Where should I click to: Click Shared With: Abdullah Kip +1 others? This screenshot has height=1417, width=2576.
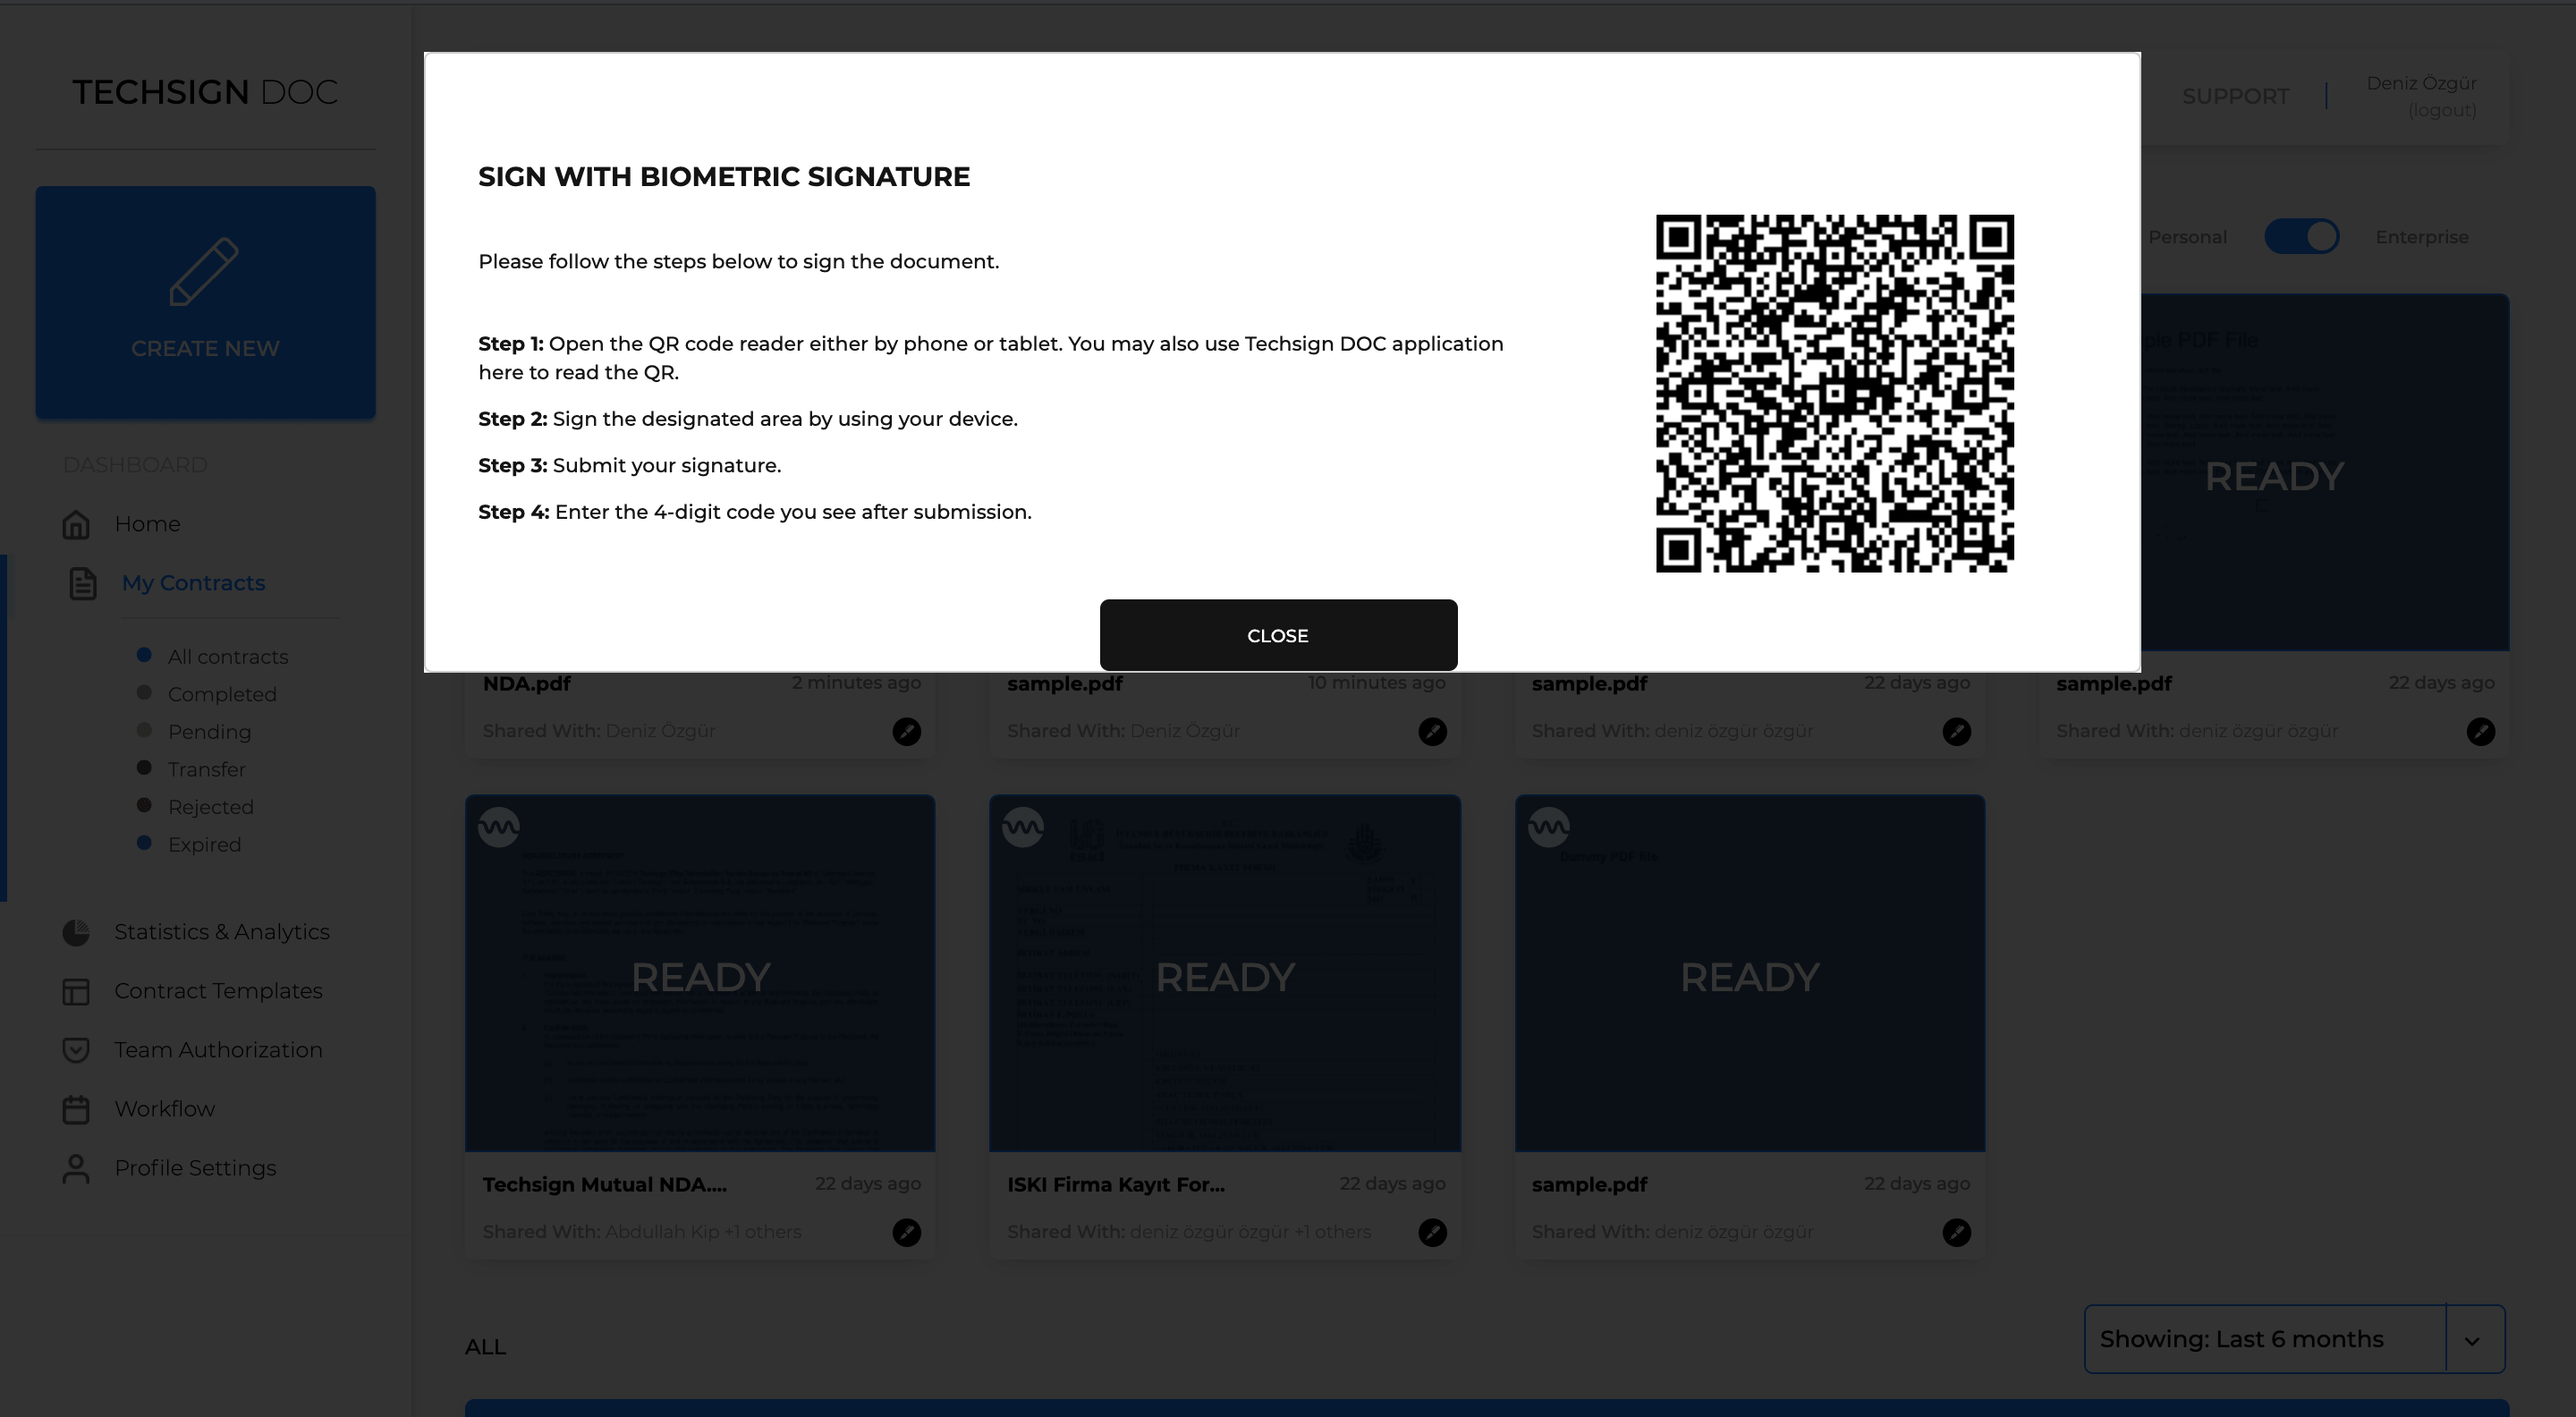click(x=642, y=1232)
